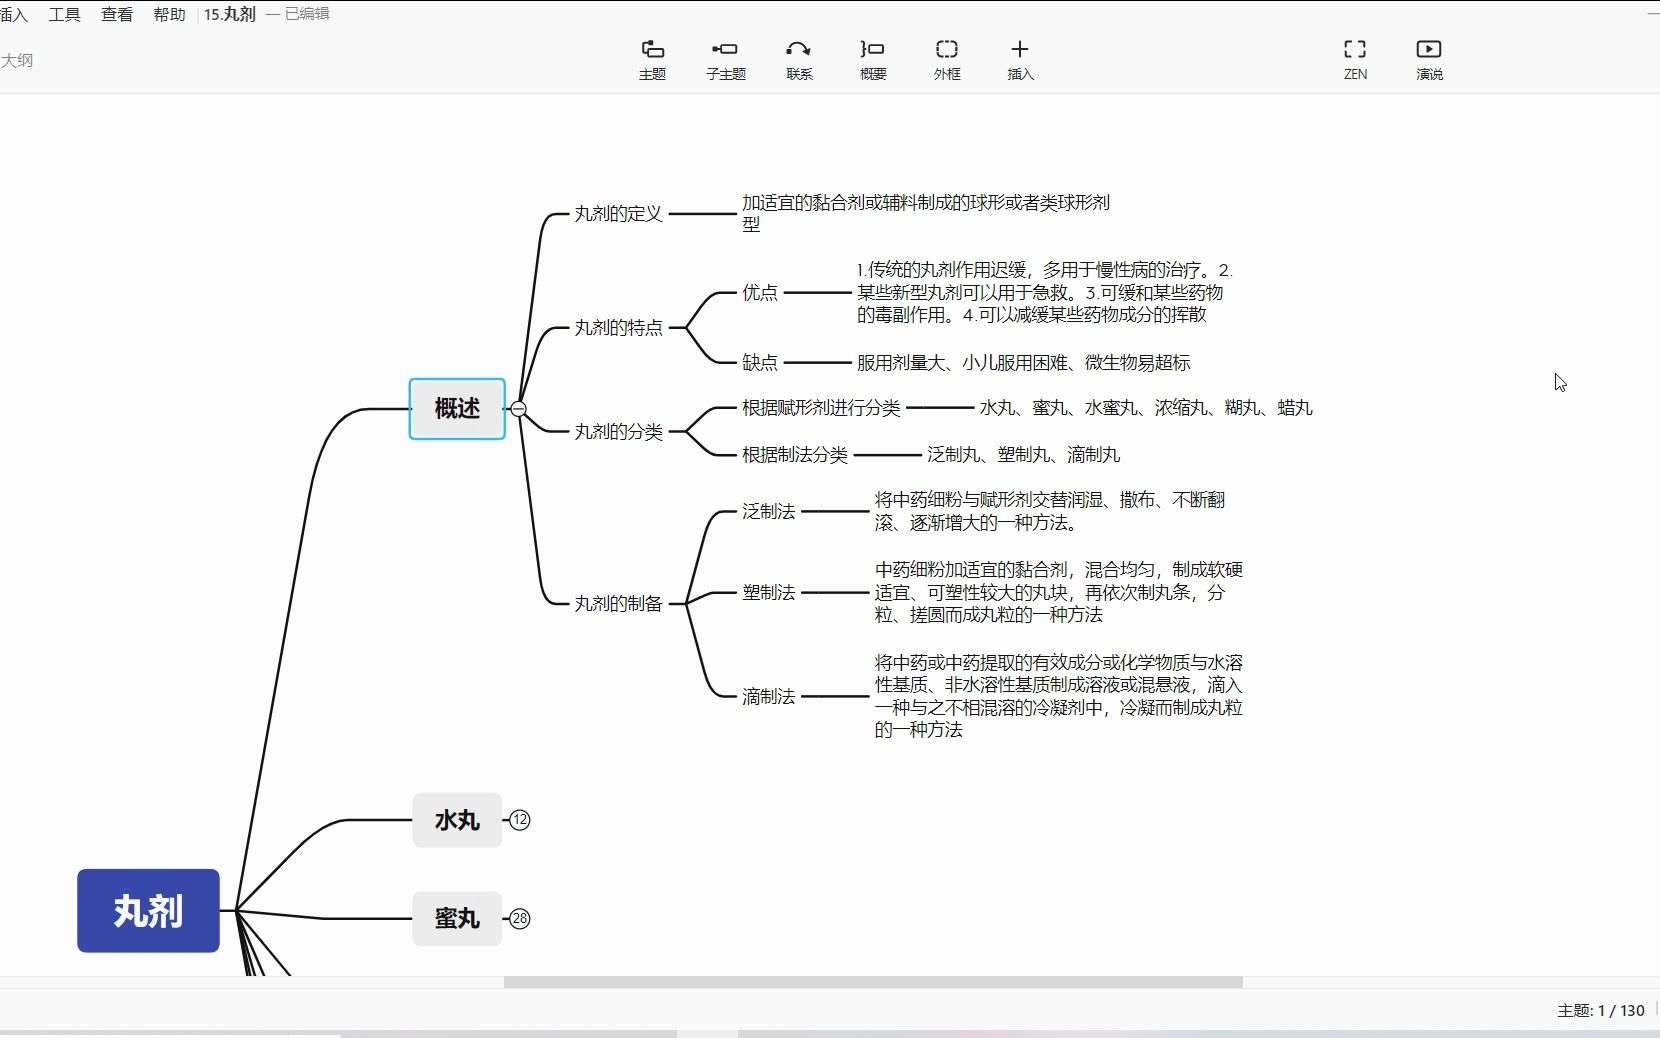Click the document title 15.丸剂

click(x=230, y=14)
